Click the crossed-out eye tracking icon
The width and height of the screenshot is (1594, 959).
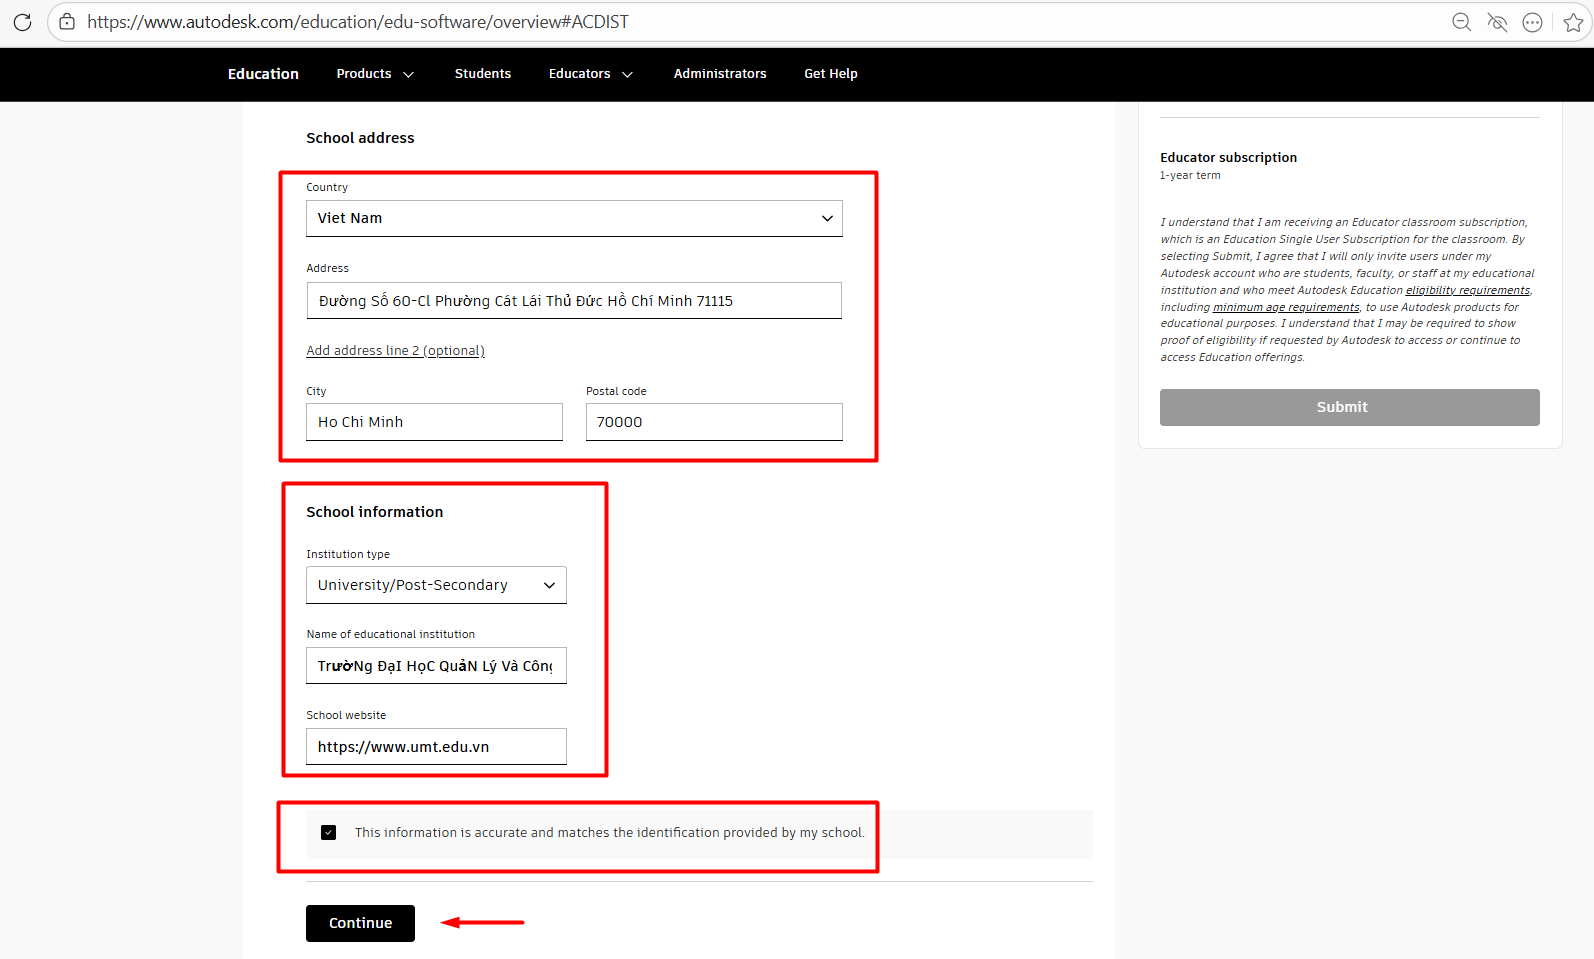point(1497,22)
